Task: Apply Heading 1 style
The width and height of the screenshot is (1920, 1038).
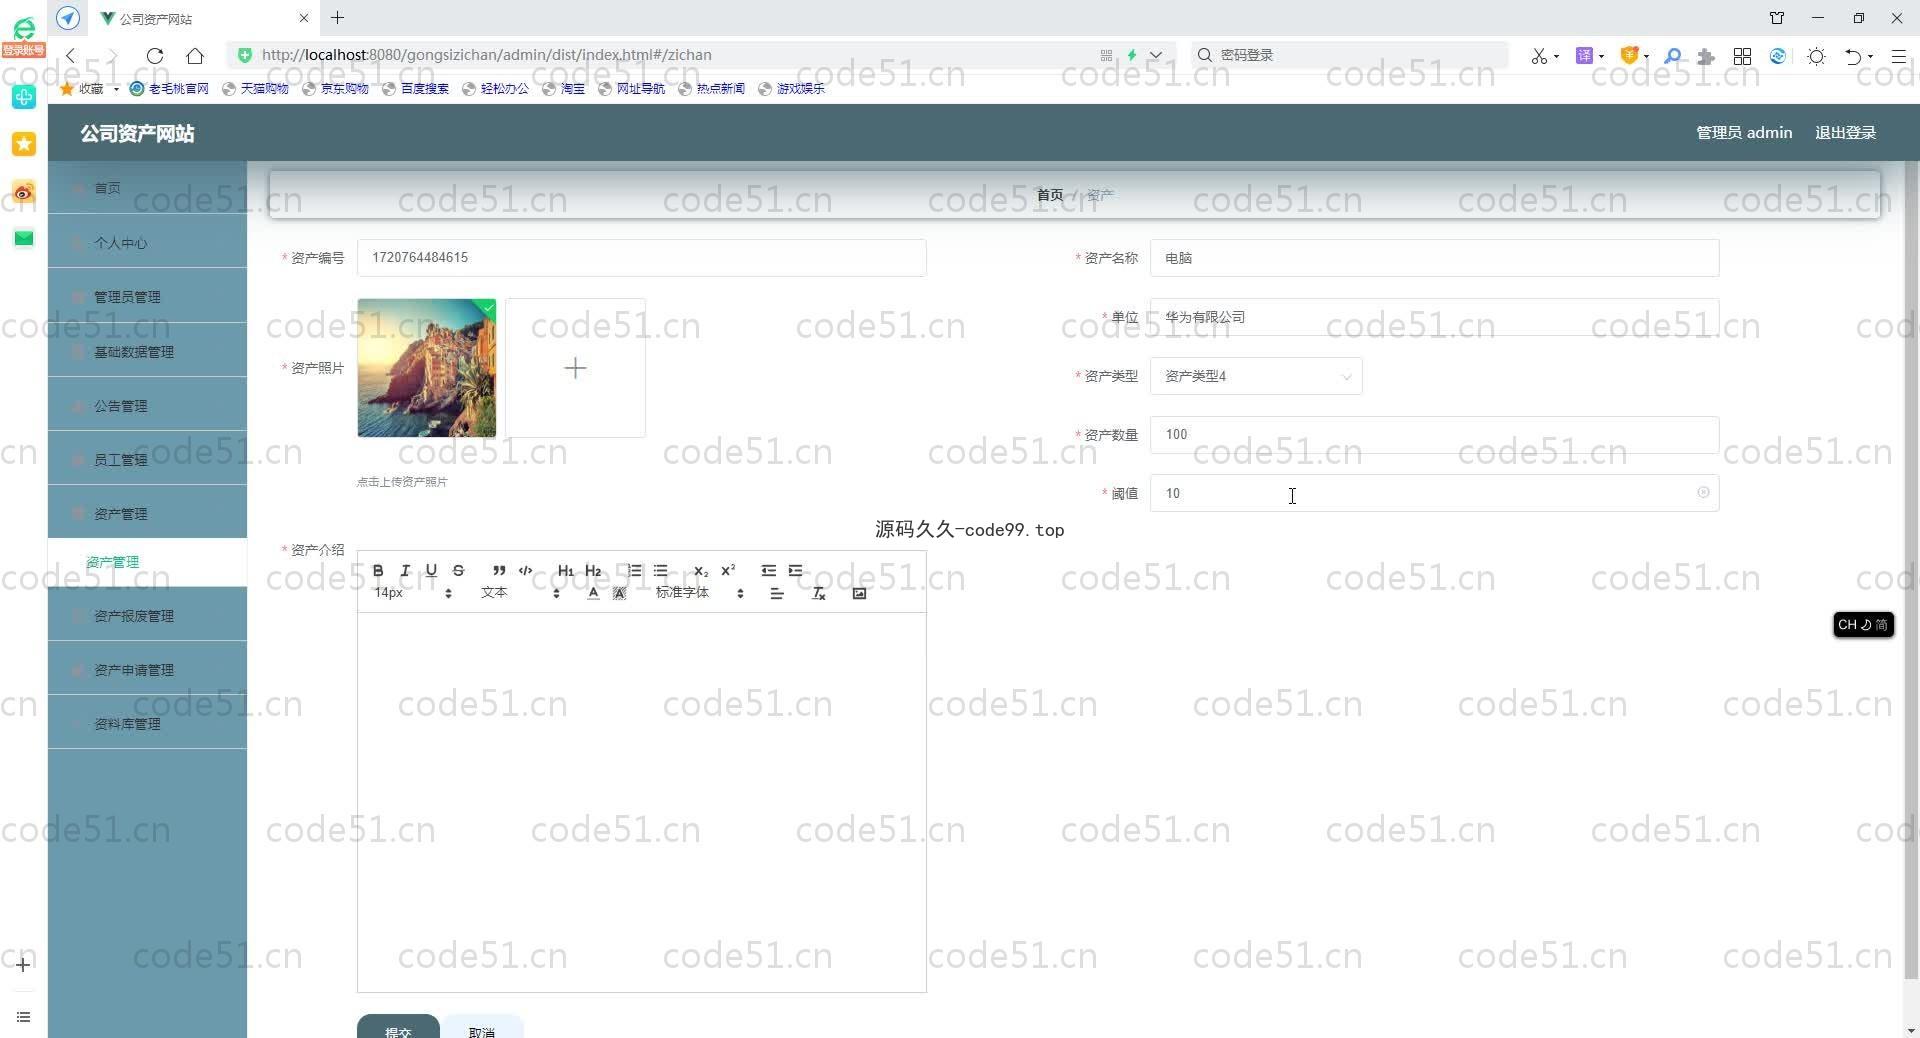Action: click(566, 571)
